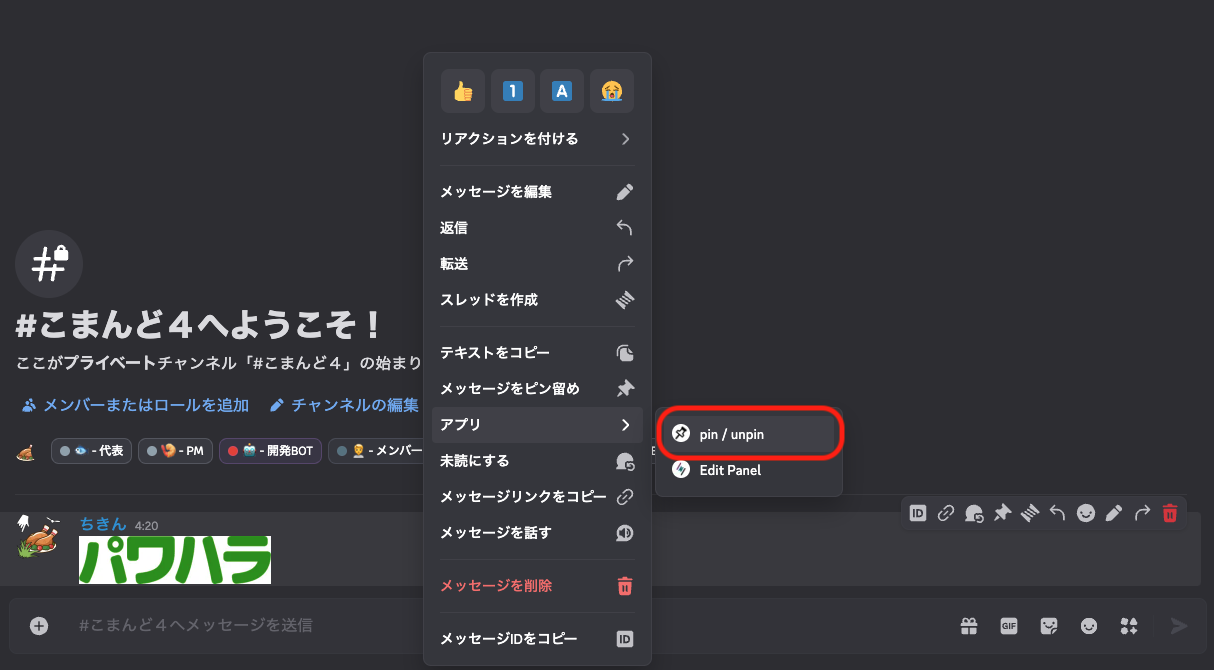Image resolution: width=1214 pixels, height=670 pixels.
Task: Open the green パワハラ image
Action: pyautogui.click(x=175, y=560)
